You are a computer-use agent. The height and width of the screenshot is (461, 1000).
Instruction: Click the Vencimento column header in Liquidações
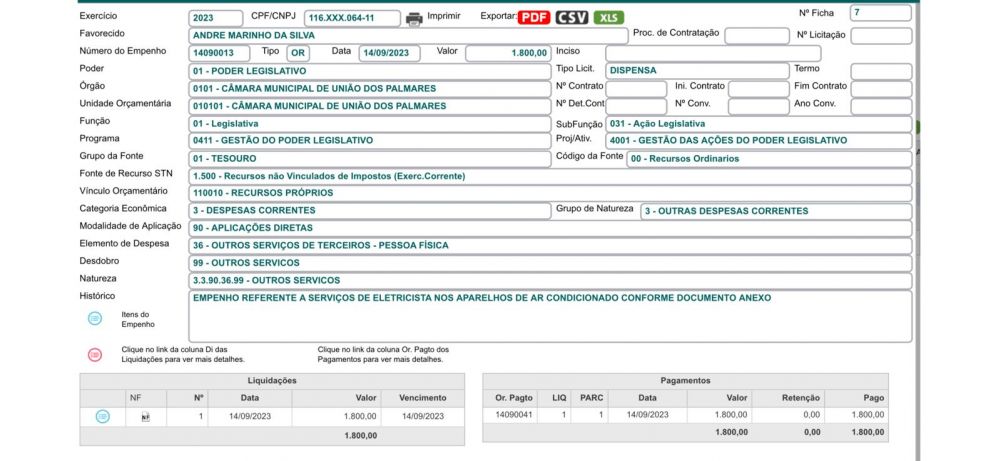click(x=423, y=398)
